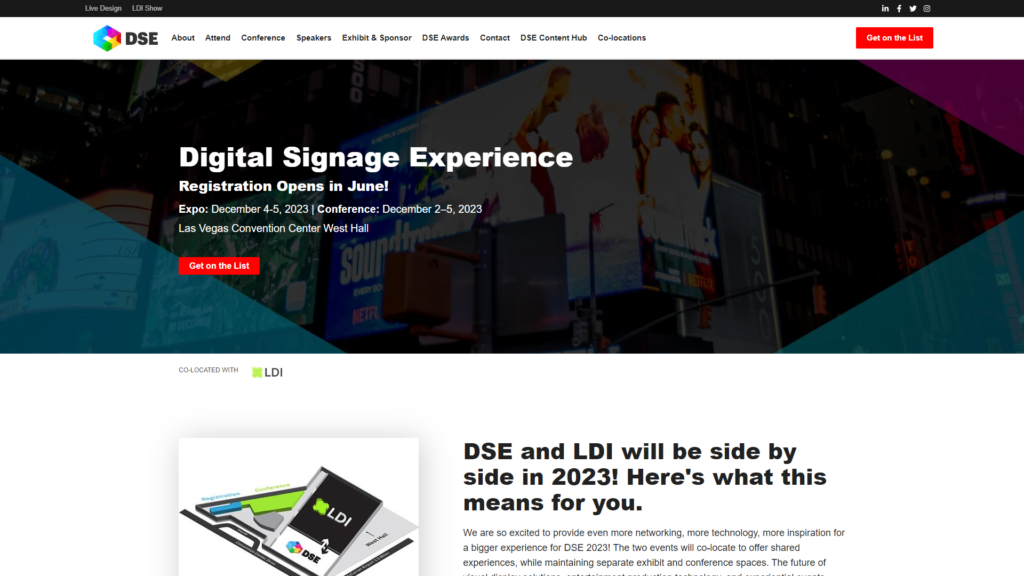The image size is (1024, 576).
Task: Open the Conference menu item
Action: (x=263, y=38)
